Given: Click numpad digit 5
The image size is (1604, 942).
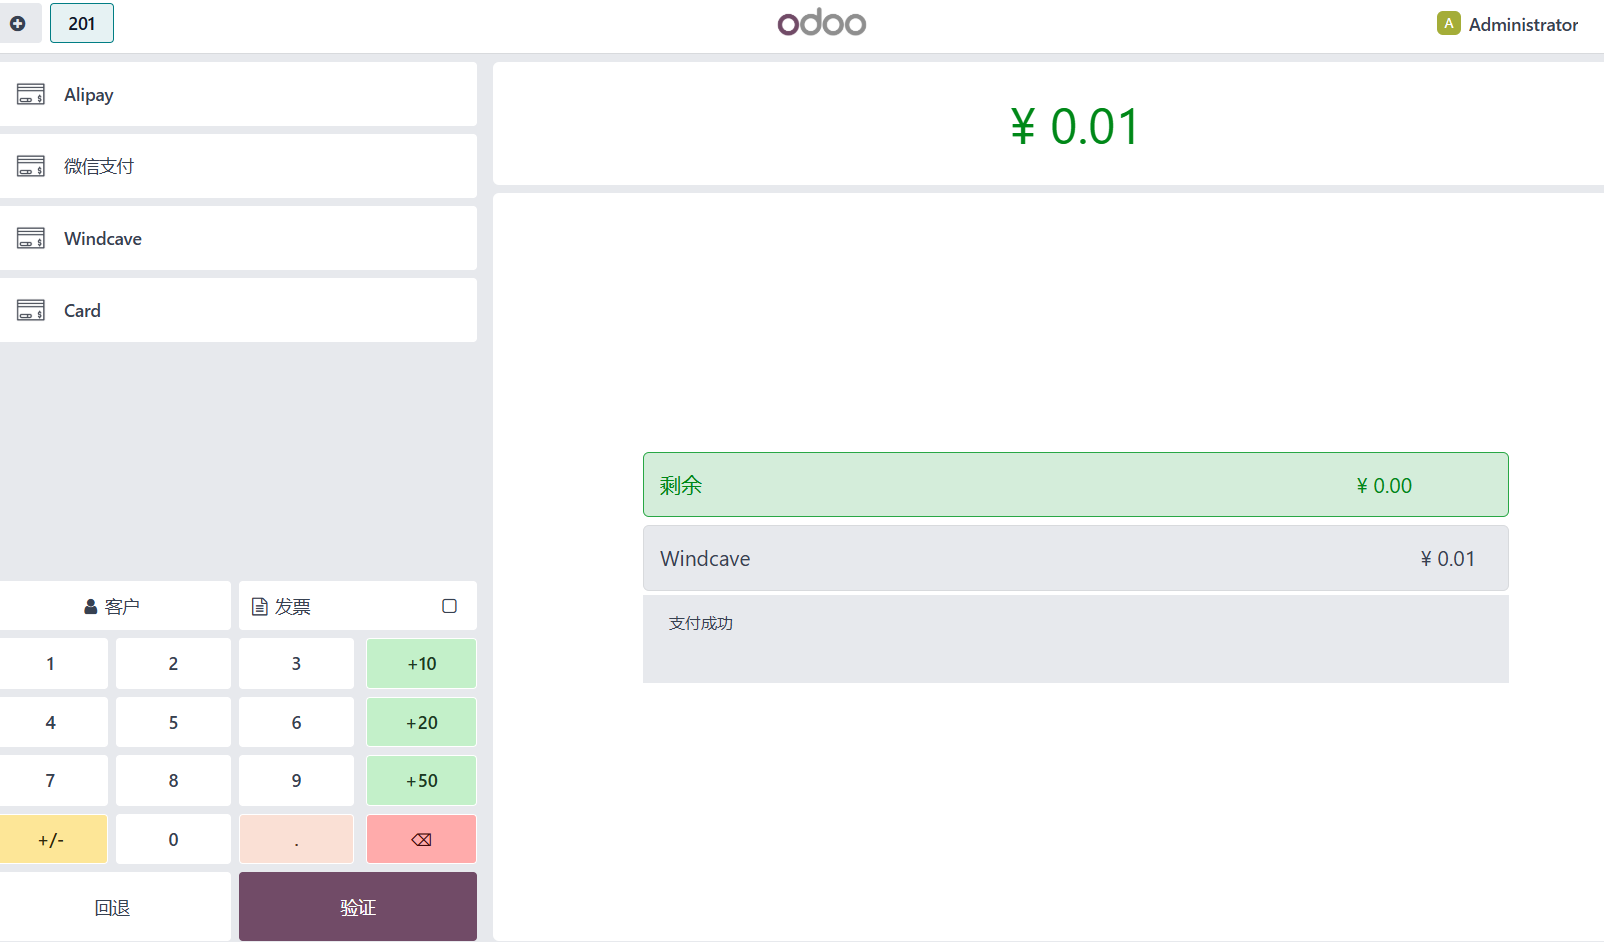Looking at the screenshot, I should [x=174, y=722].
